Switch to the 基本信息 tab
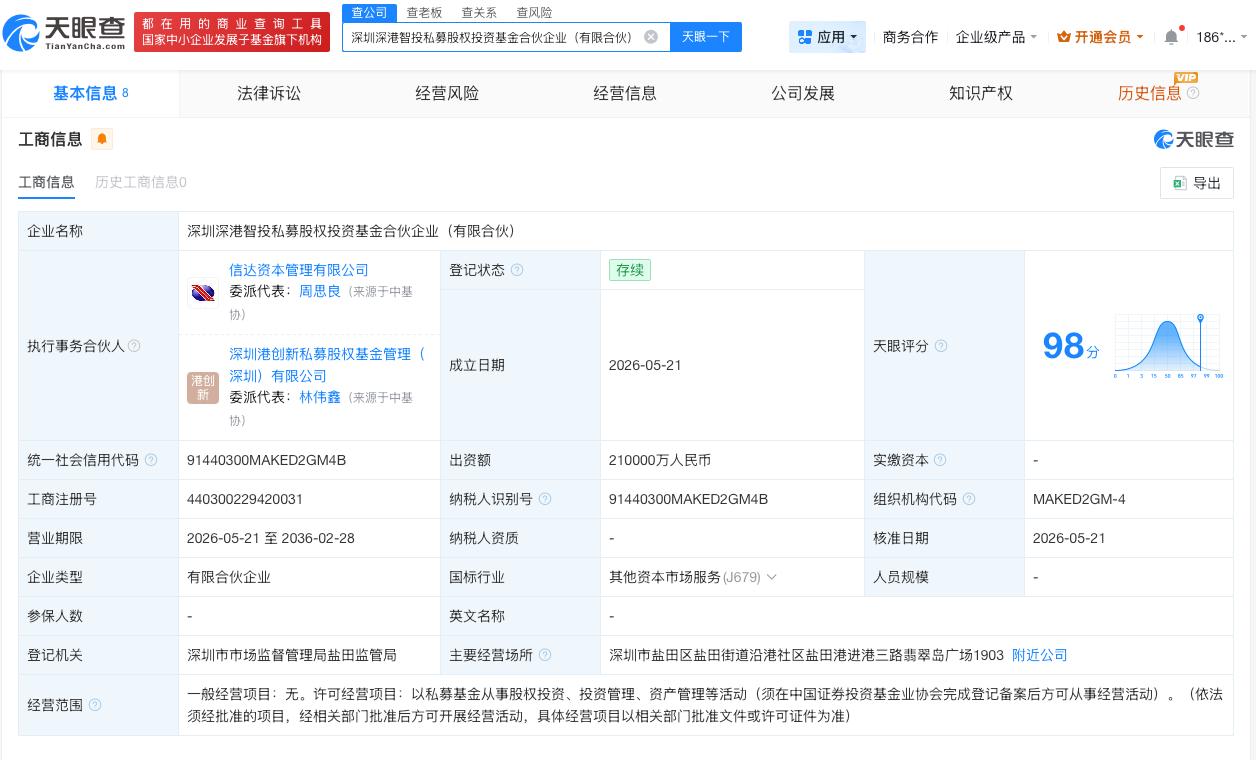Viewport: 1256px width, 760px height. [90, 93]
